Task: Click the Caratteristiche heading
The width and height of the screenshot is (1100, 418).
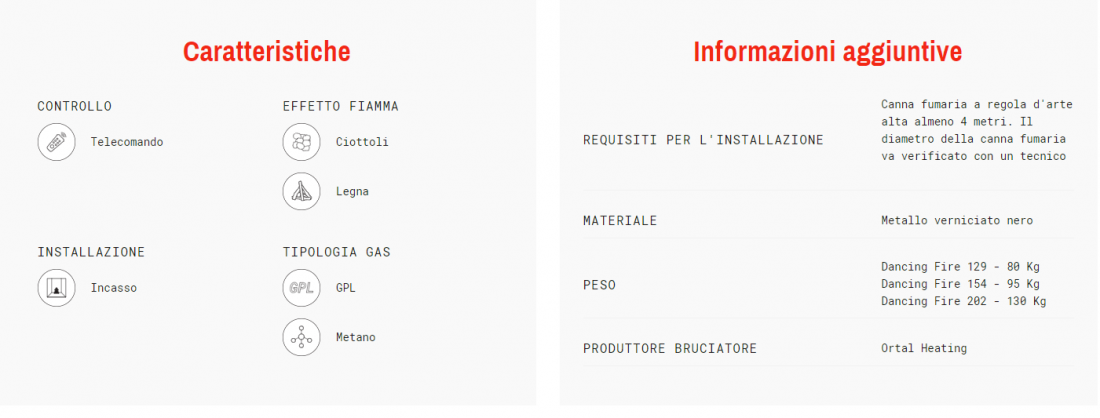Action: click(266, 51)
